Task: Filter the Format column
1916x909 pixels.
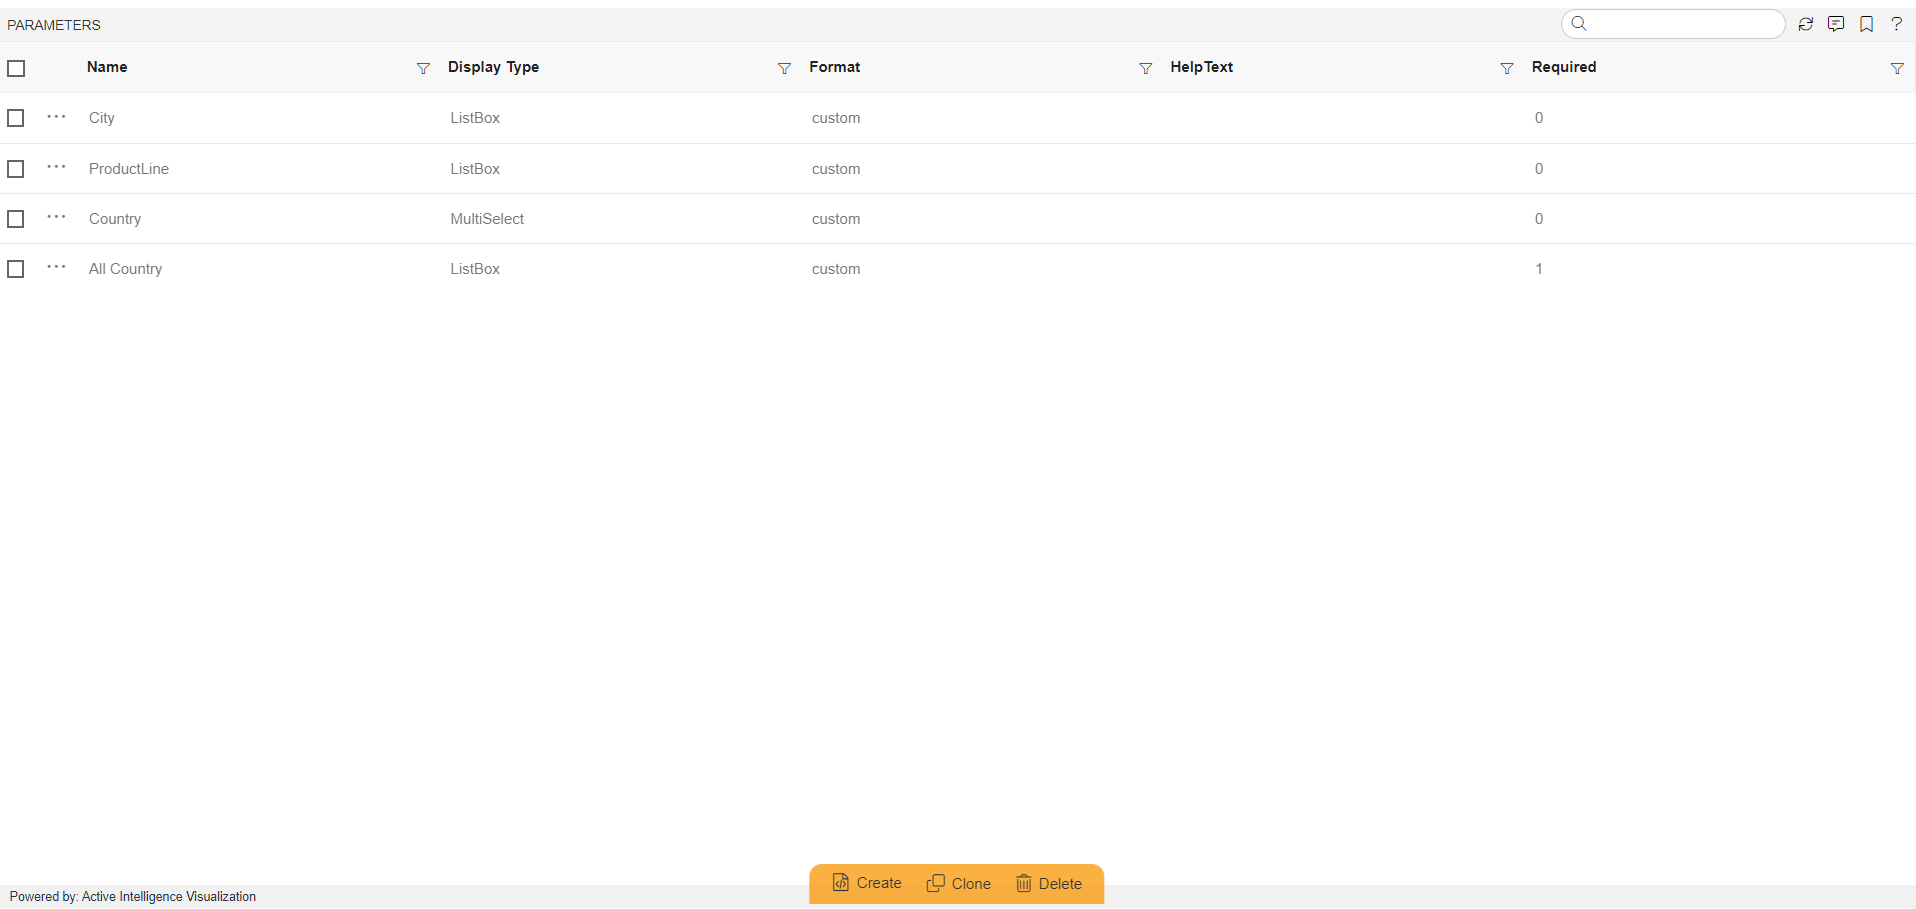Action: point(1146,68)
